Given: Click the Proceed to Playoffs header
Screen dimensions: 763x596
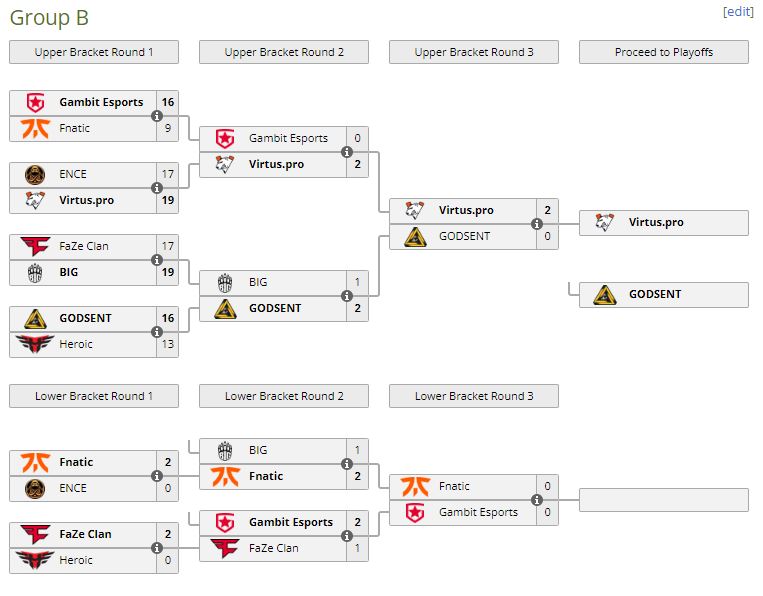Looking at the screenshot, I should pos(664,52).
